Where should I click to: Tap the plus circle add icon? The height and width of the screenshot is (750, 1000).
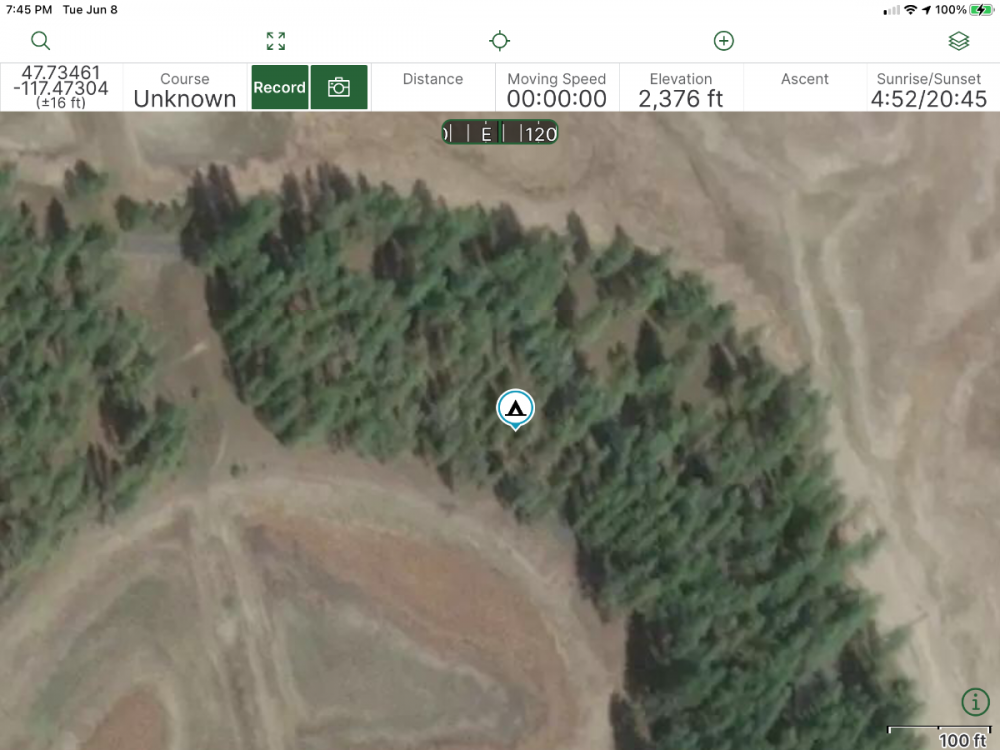click(x=724, y=41)
